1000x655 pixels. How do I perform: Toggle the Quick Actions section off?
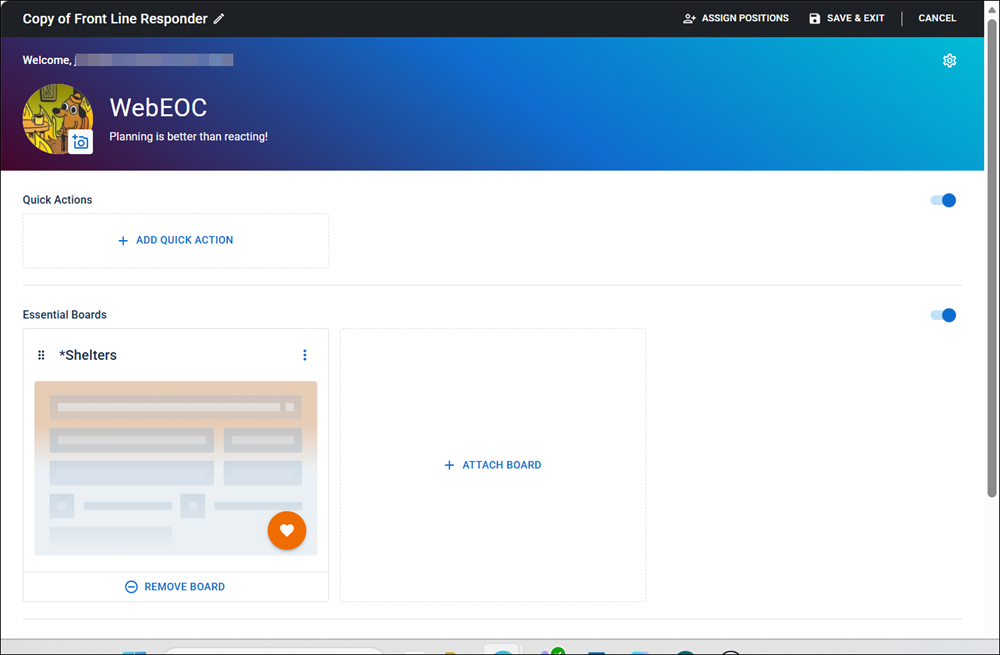click(943, 200)
